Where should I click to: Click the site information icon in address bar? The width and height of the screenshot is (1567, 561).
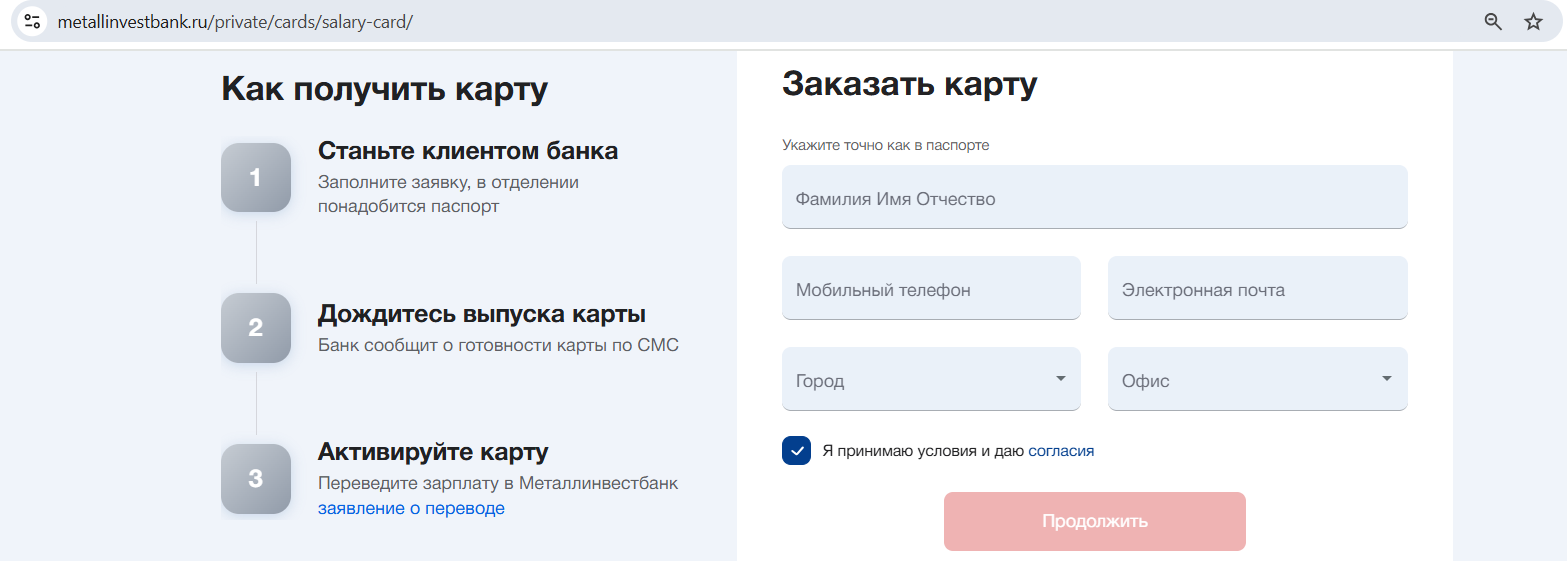(32, 22)
